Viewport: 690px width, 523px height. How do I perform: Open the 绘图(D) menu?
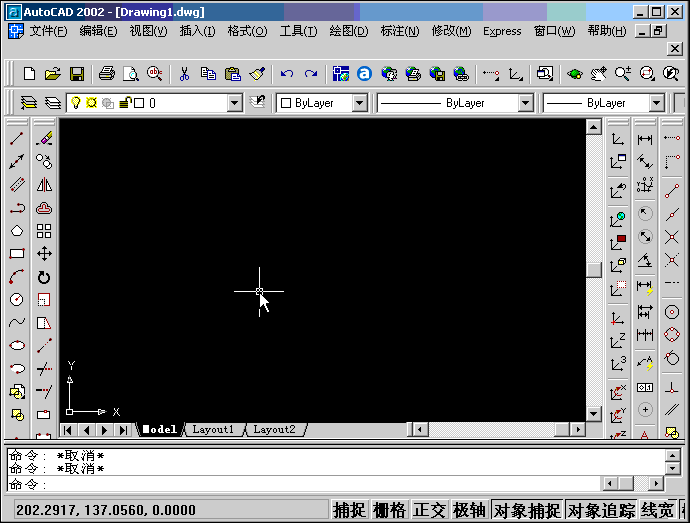click(349, 31)
